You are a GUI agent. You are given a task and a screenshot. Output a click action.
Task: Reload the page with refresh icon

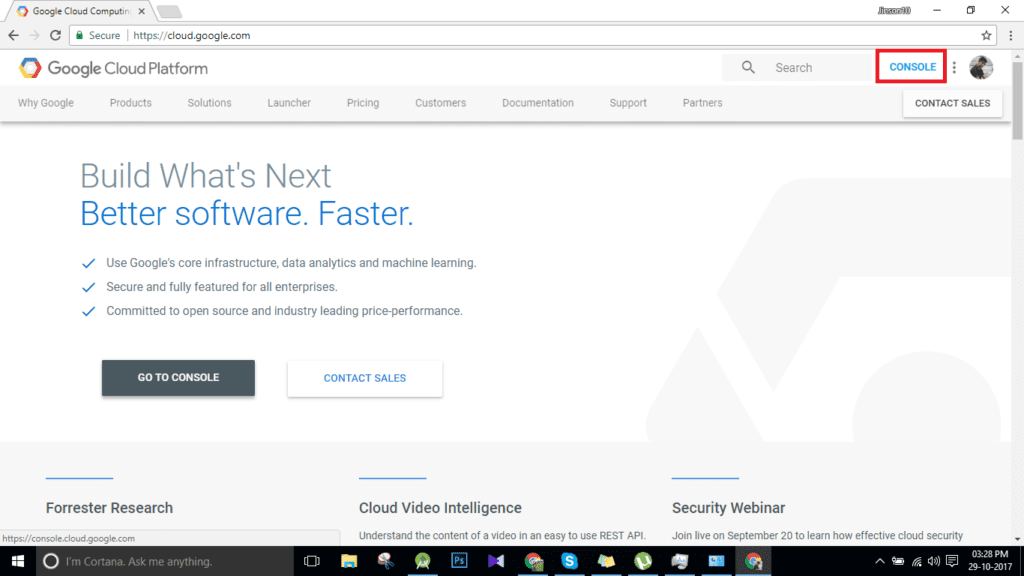coord(56,35)
